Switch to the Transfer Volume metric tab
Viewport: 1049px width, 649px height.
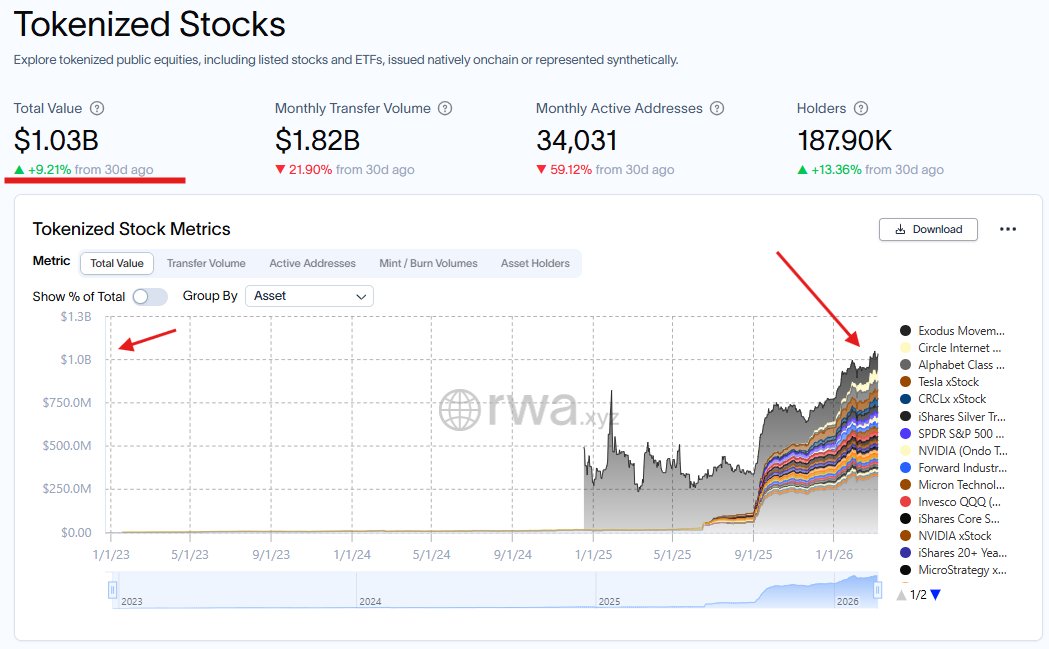click(x=206, y=264)
